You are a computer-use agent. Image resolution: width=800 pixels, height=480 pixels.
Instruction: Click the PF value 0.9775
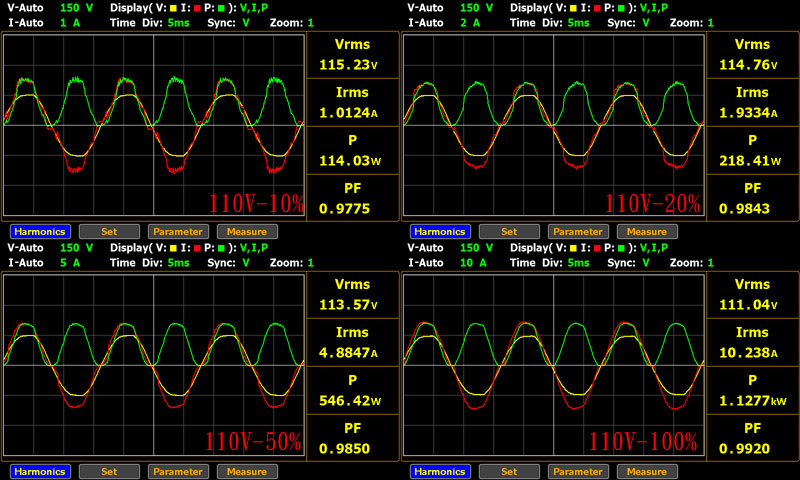(x=344, y=209)
